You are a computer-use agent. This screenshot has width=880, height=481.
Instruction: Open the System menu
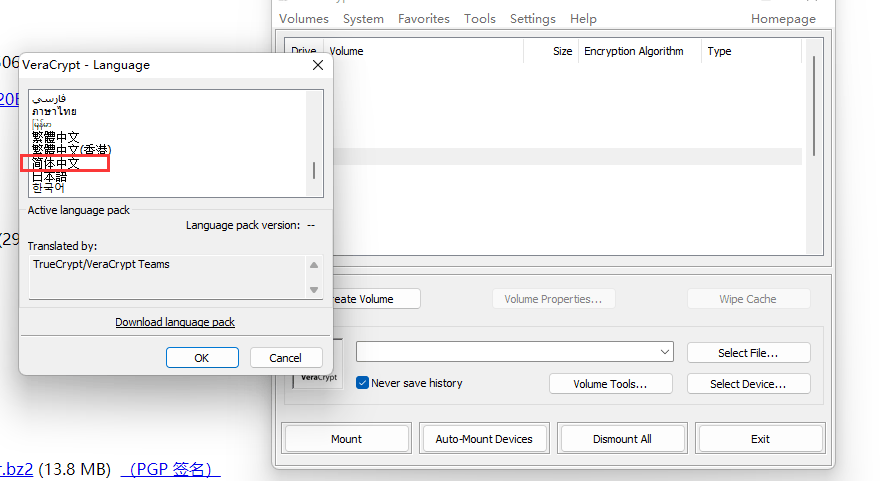click(x=363, y=19)
